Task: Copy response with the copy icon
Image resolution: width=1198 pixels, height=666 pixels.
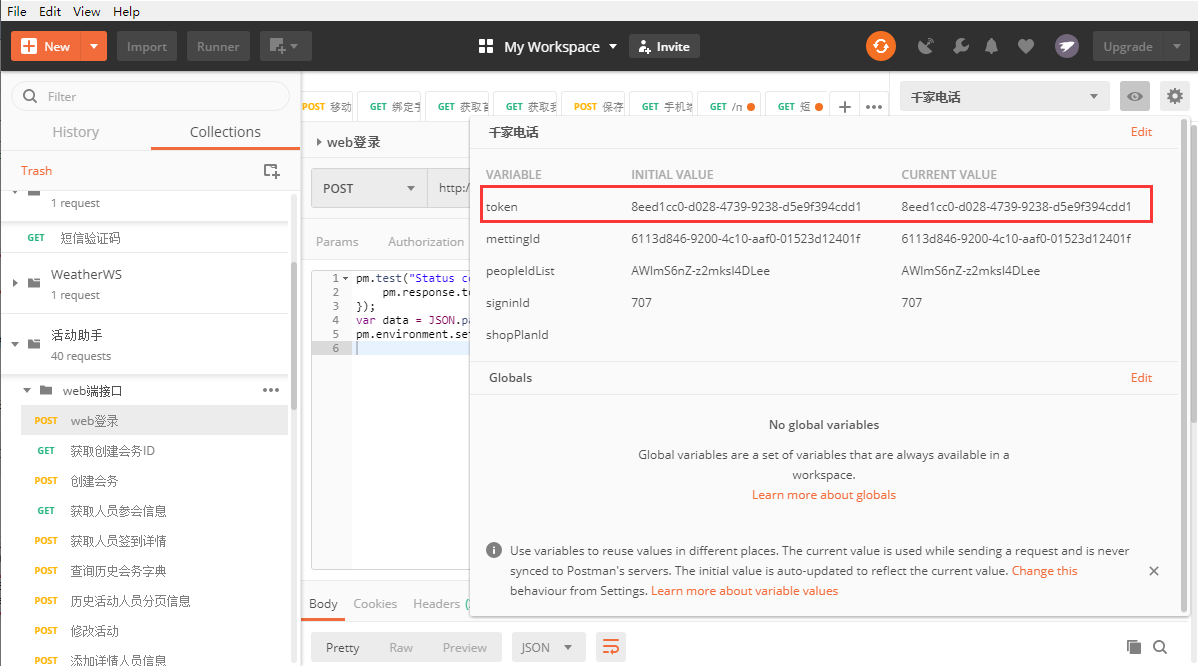Action: [x=1134, y=647]
